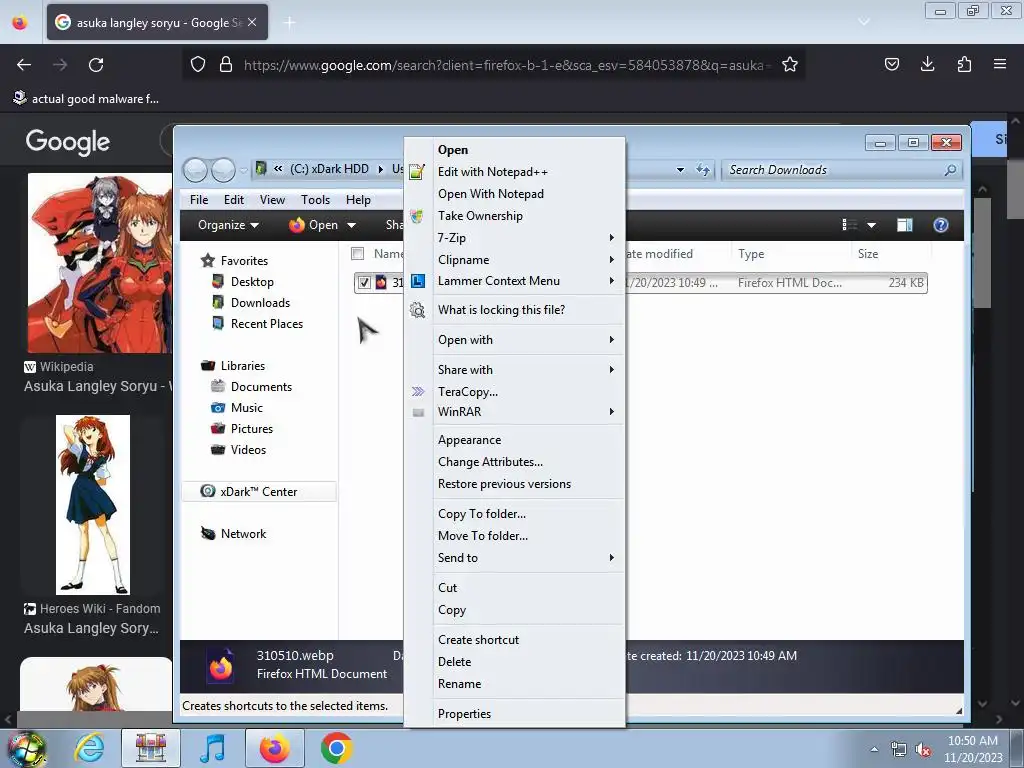Open the Organize dropdown
1024x768 pixels.
[x=228, y=225]
